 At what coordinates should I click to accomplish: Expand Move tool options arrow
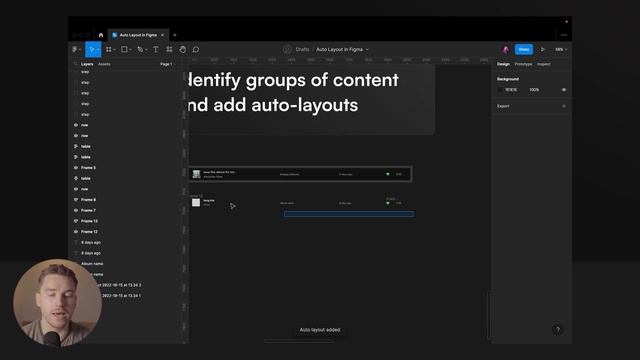[x=98, y=50]
